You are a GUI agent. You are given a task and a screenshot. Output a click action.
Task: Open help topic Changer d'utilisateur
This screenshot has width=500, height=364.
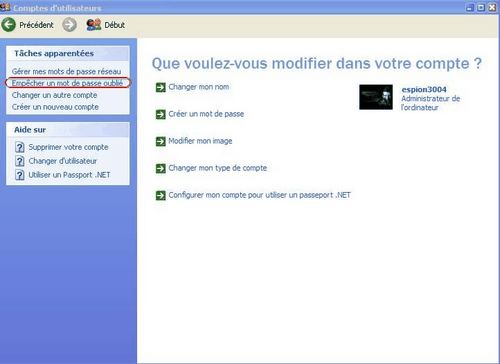click(x=63, y=161)
